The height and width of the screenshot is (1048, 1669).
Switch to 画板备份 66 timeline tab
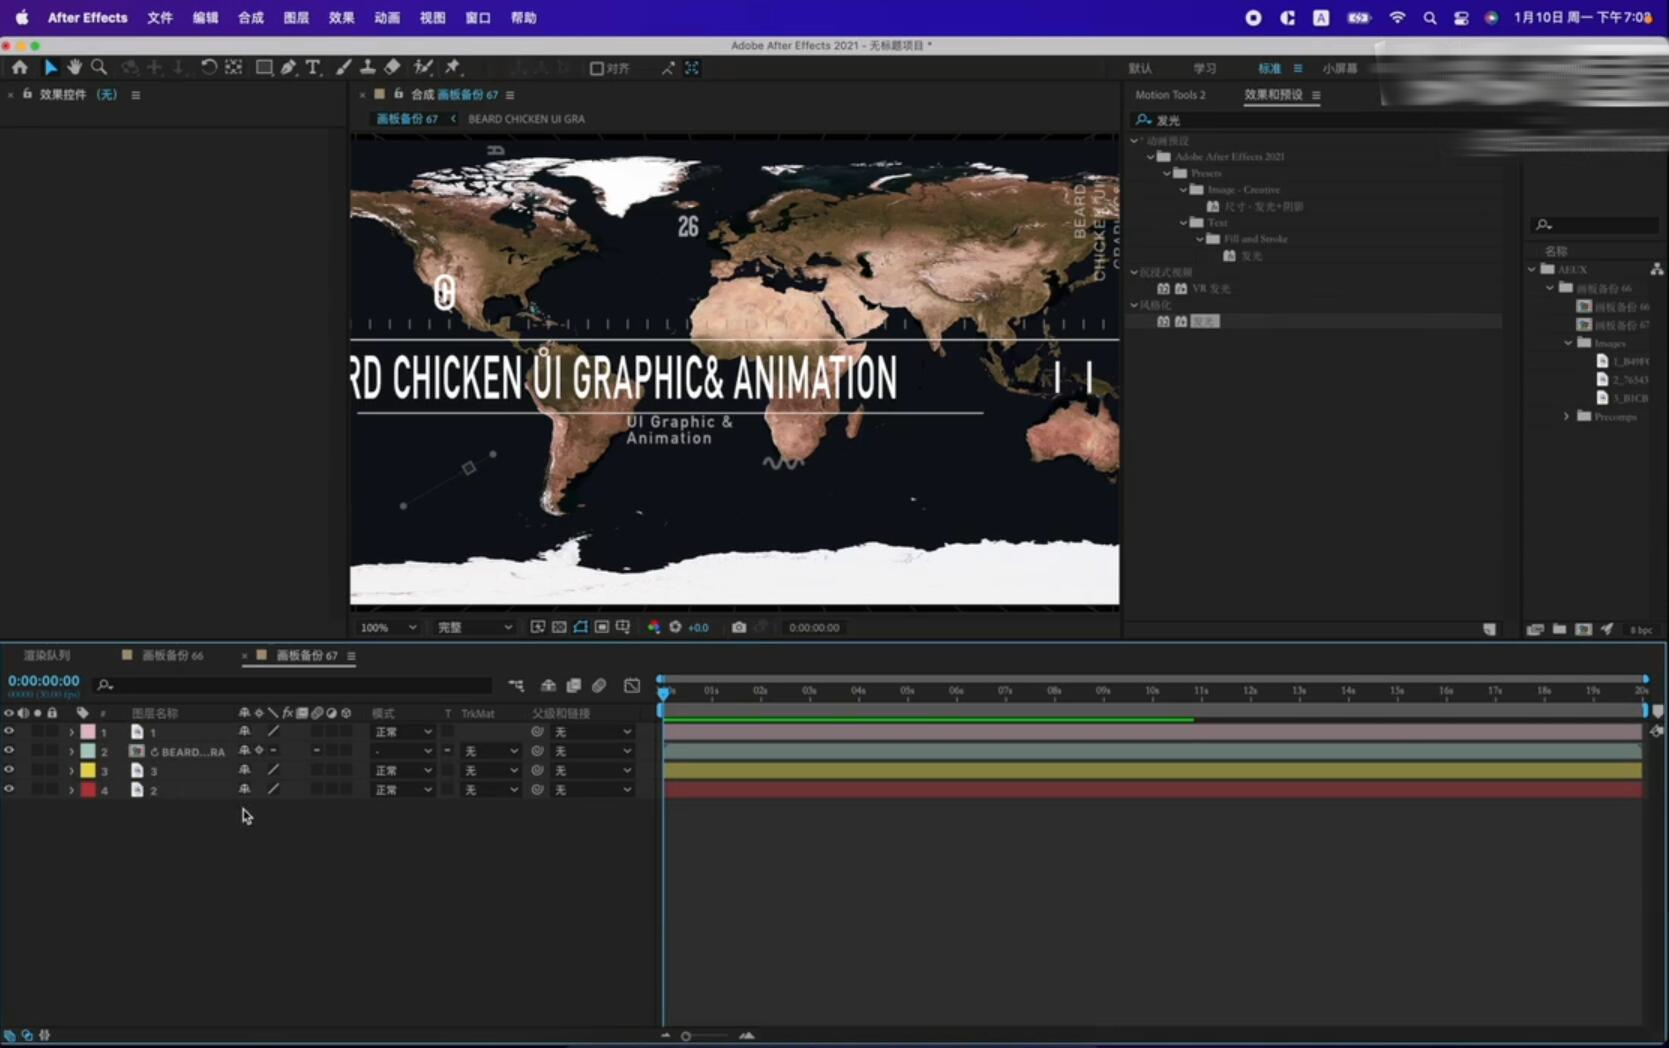click(x=172, y=655)
